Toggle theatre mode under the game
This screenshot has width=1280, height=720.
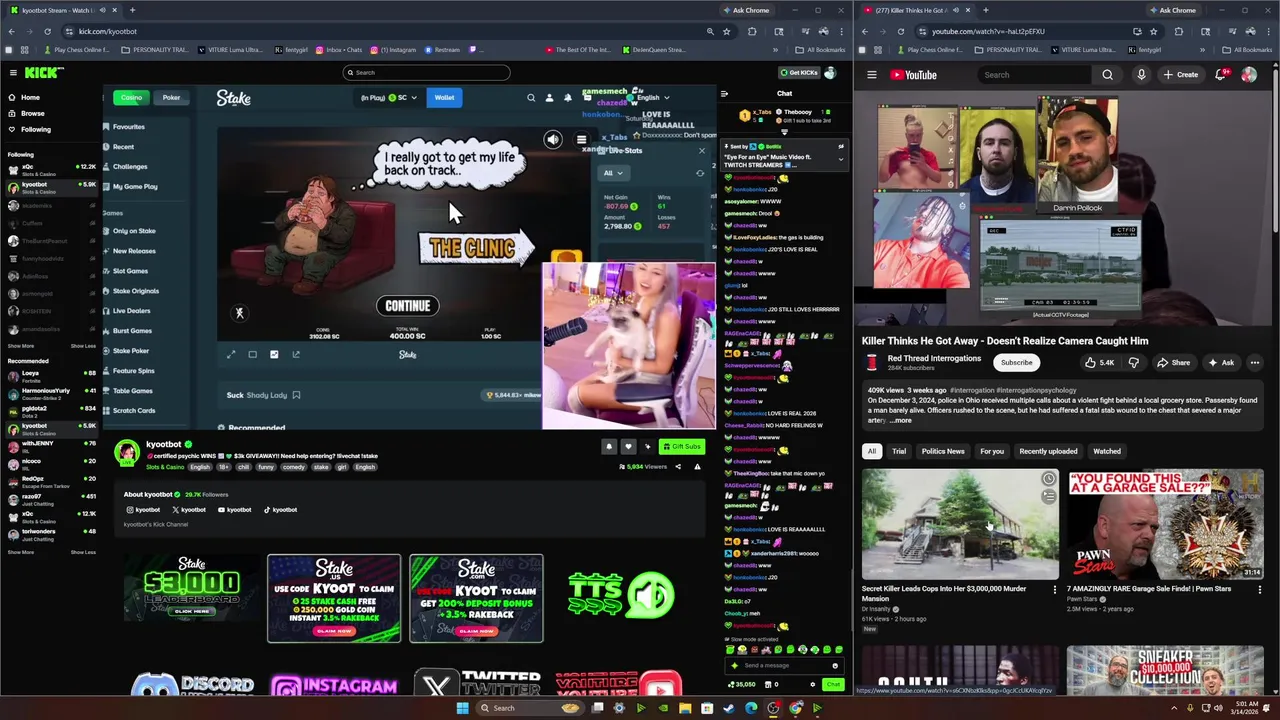pyautogui.click(x=252, y=354)
